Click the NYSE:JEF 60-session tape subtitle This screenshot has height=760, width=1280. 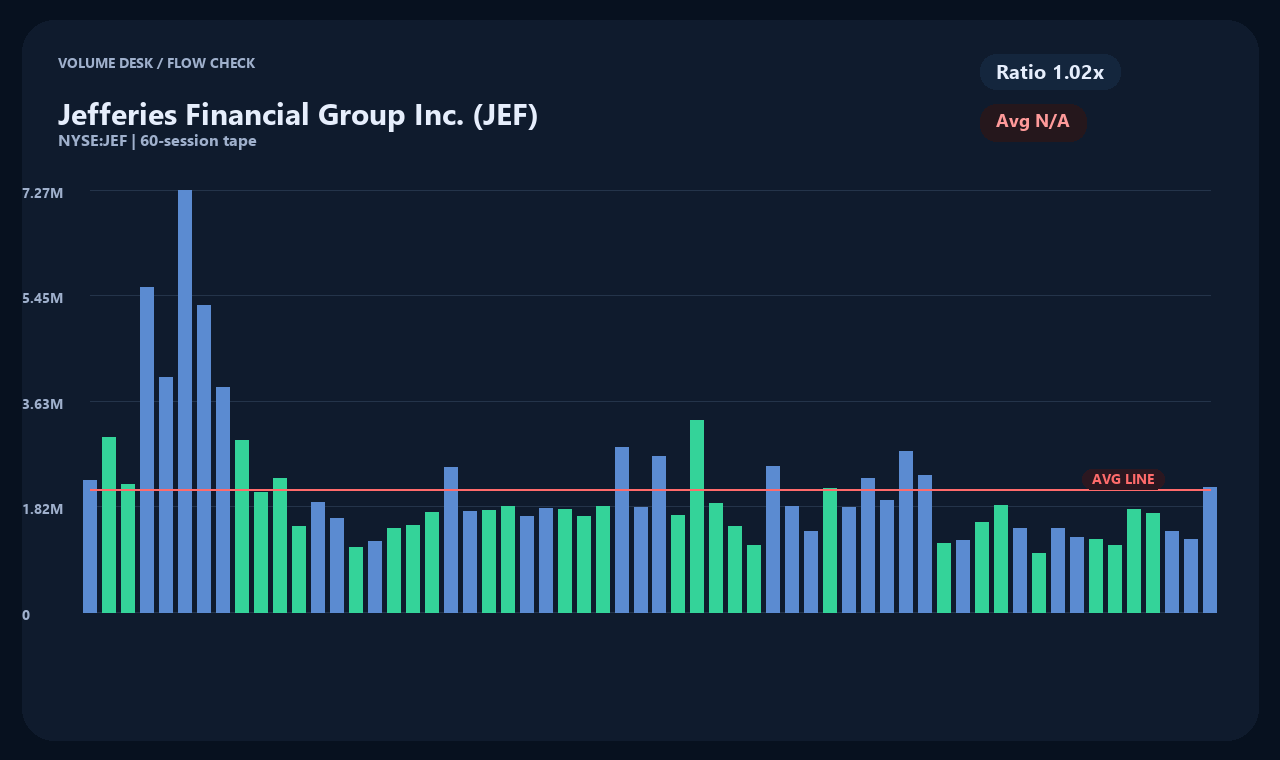157,141
